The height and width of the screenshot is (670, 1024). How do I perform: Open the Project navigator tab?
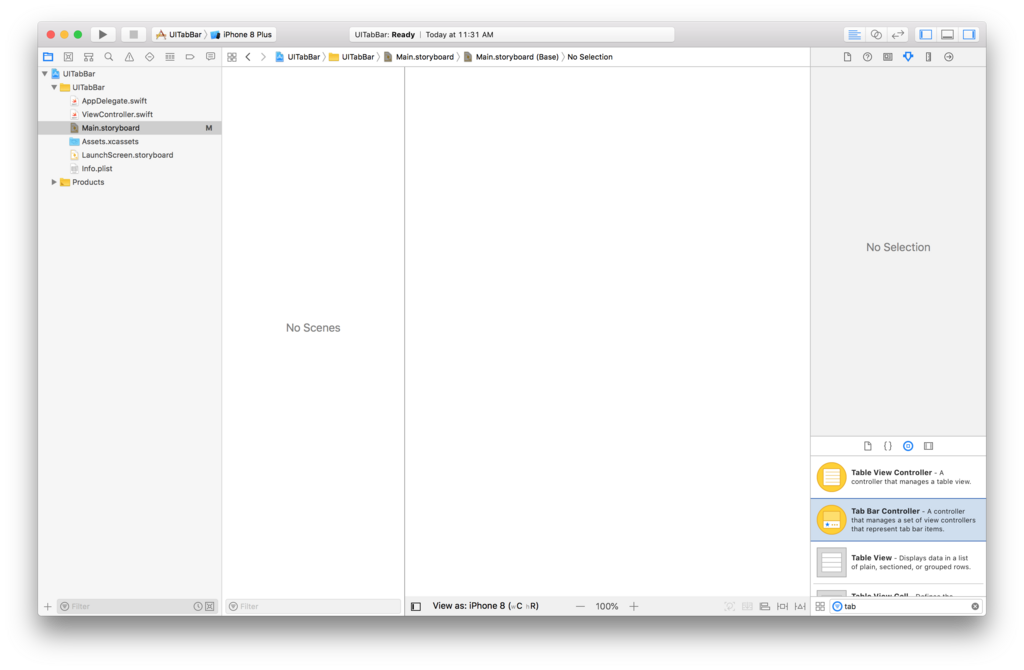point(48,57)
